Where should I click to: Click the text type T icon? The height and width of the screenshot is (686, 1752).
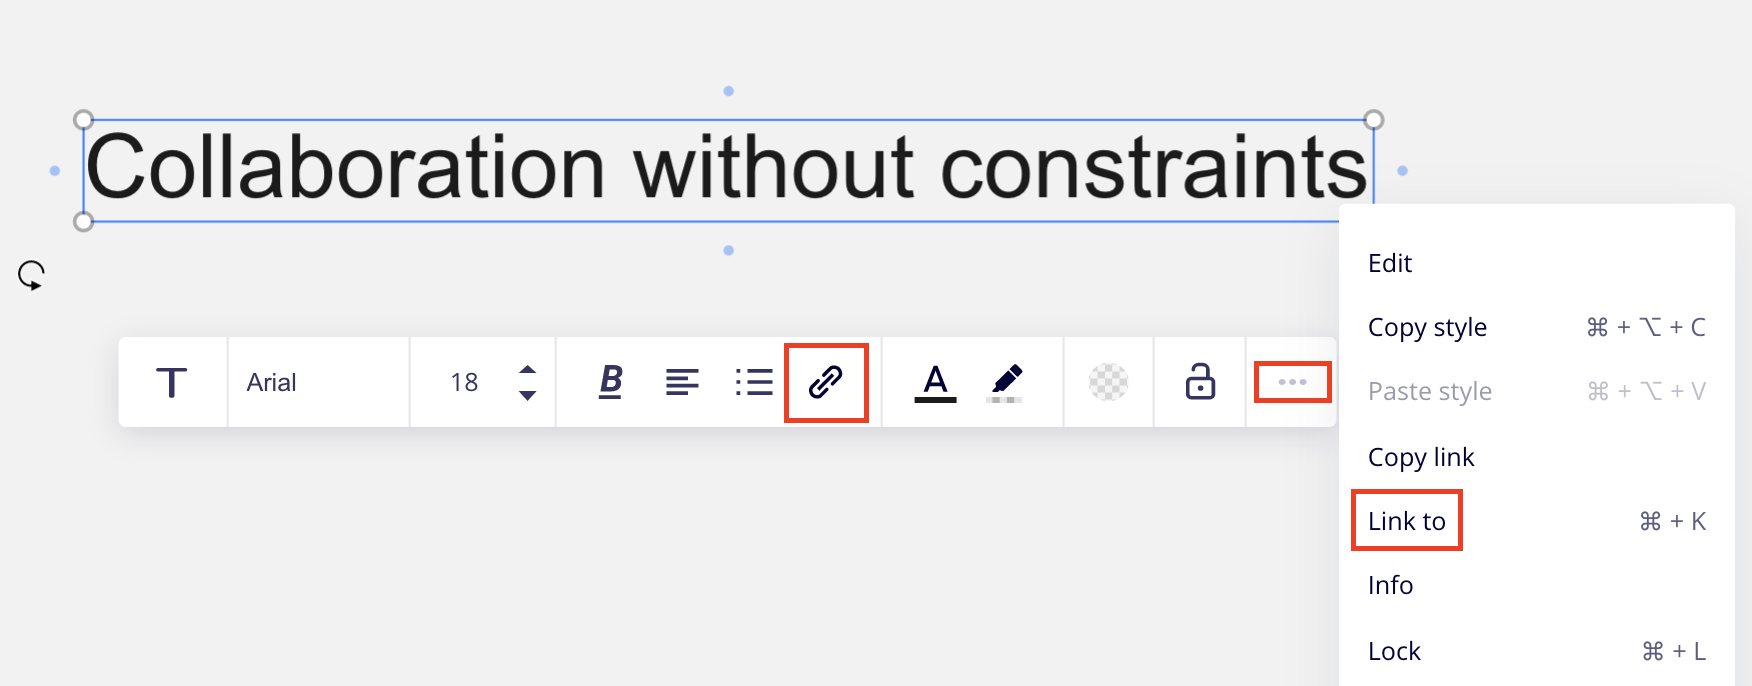pos(172,382)
